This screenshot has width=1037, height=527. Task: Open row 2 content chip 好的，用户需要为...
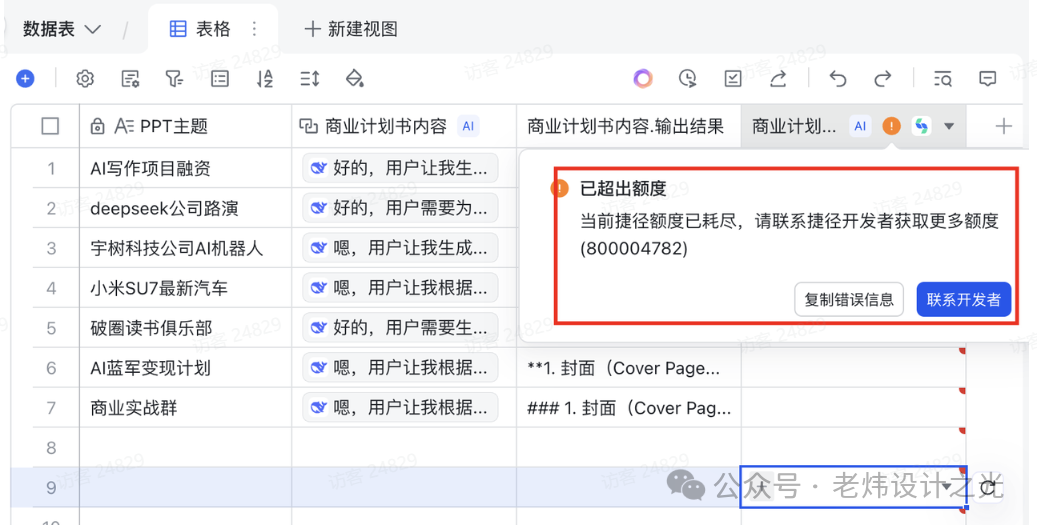point(400,208)
